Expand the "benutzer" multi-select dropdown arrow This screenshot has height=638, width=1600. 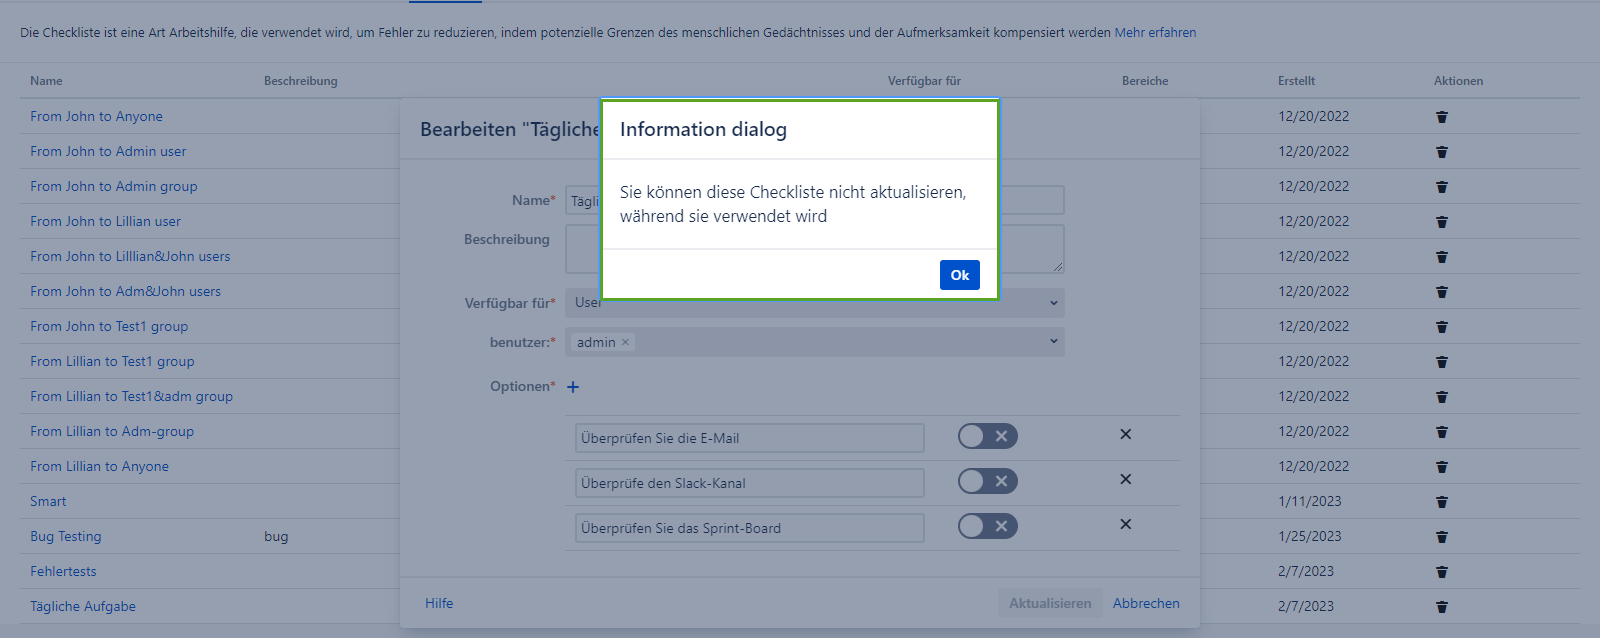coord(1053,342)
